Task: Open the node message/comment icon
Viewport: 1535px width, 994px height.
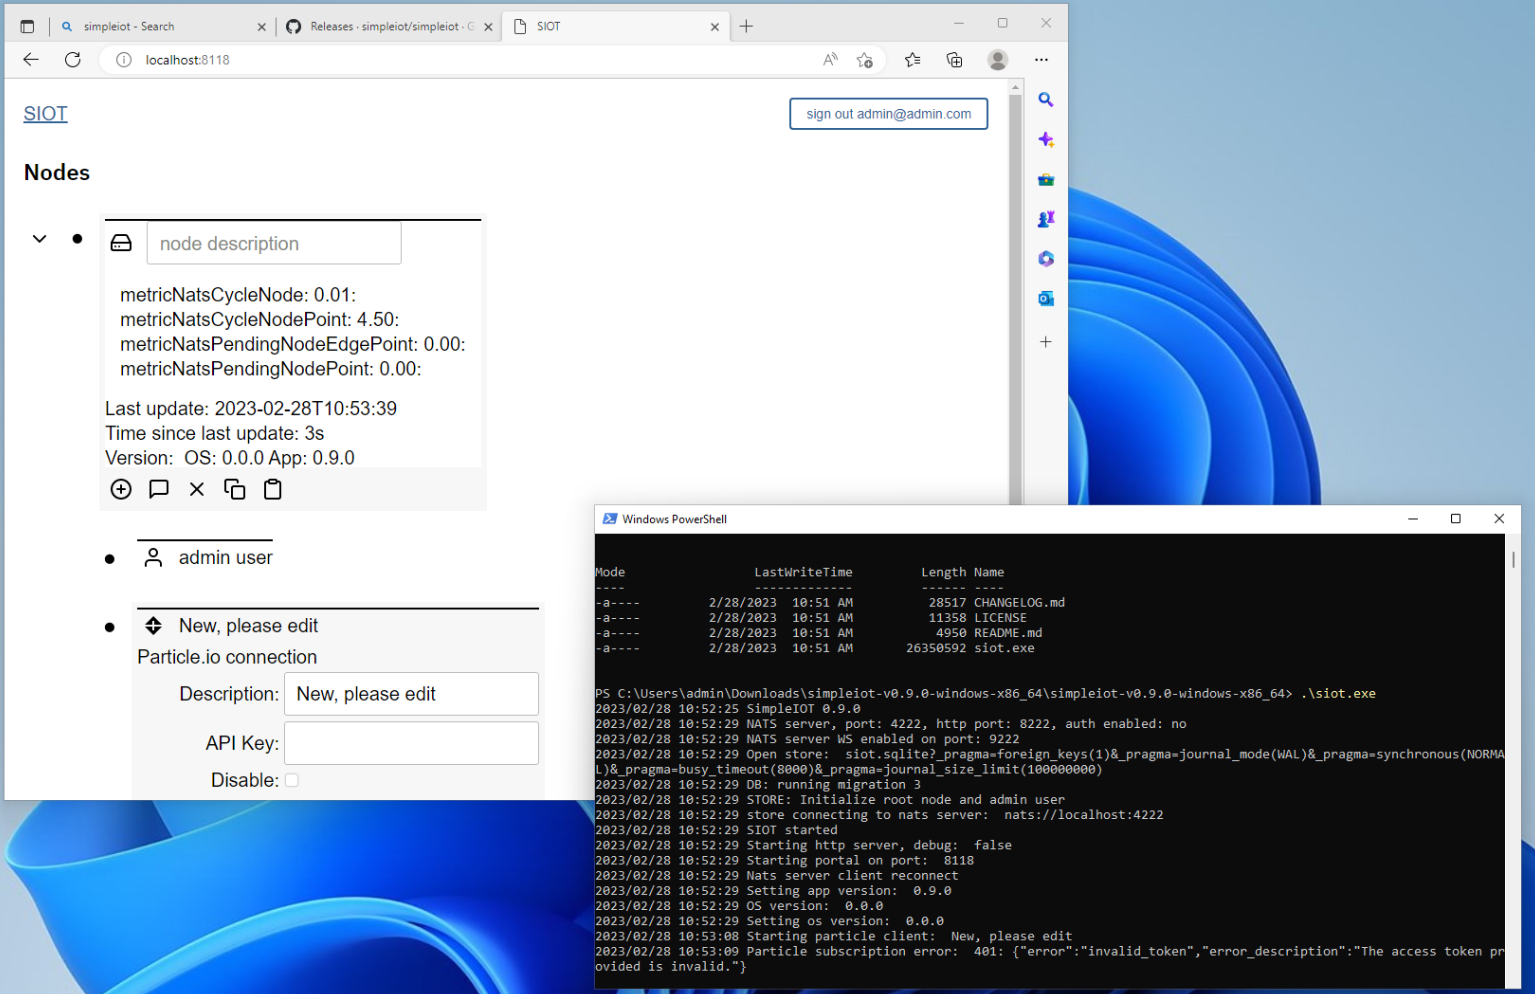Action: click(158, 489)
